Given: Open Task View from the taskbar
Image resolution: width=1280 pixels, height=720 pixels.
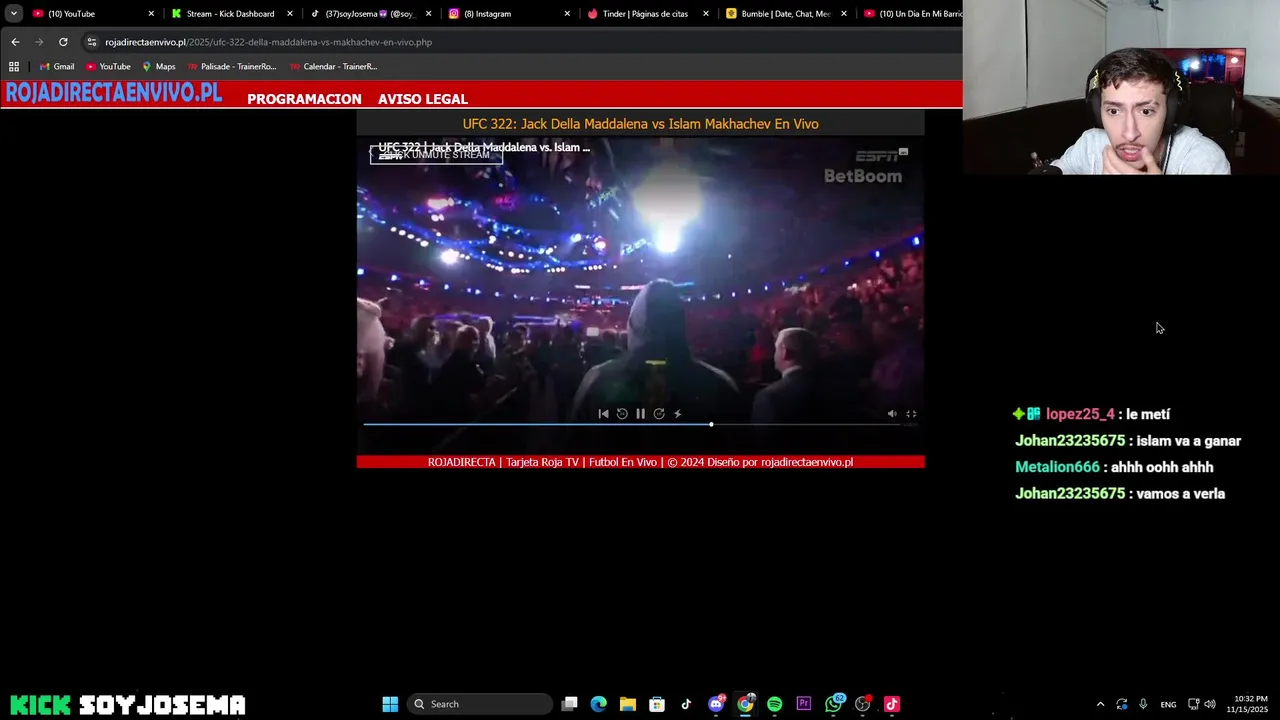Looking at the screenshot, I should click(569, 704).
